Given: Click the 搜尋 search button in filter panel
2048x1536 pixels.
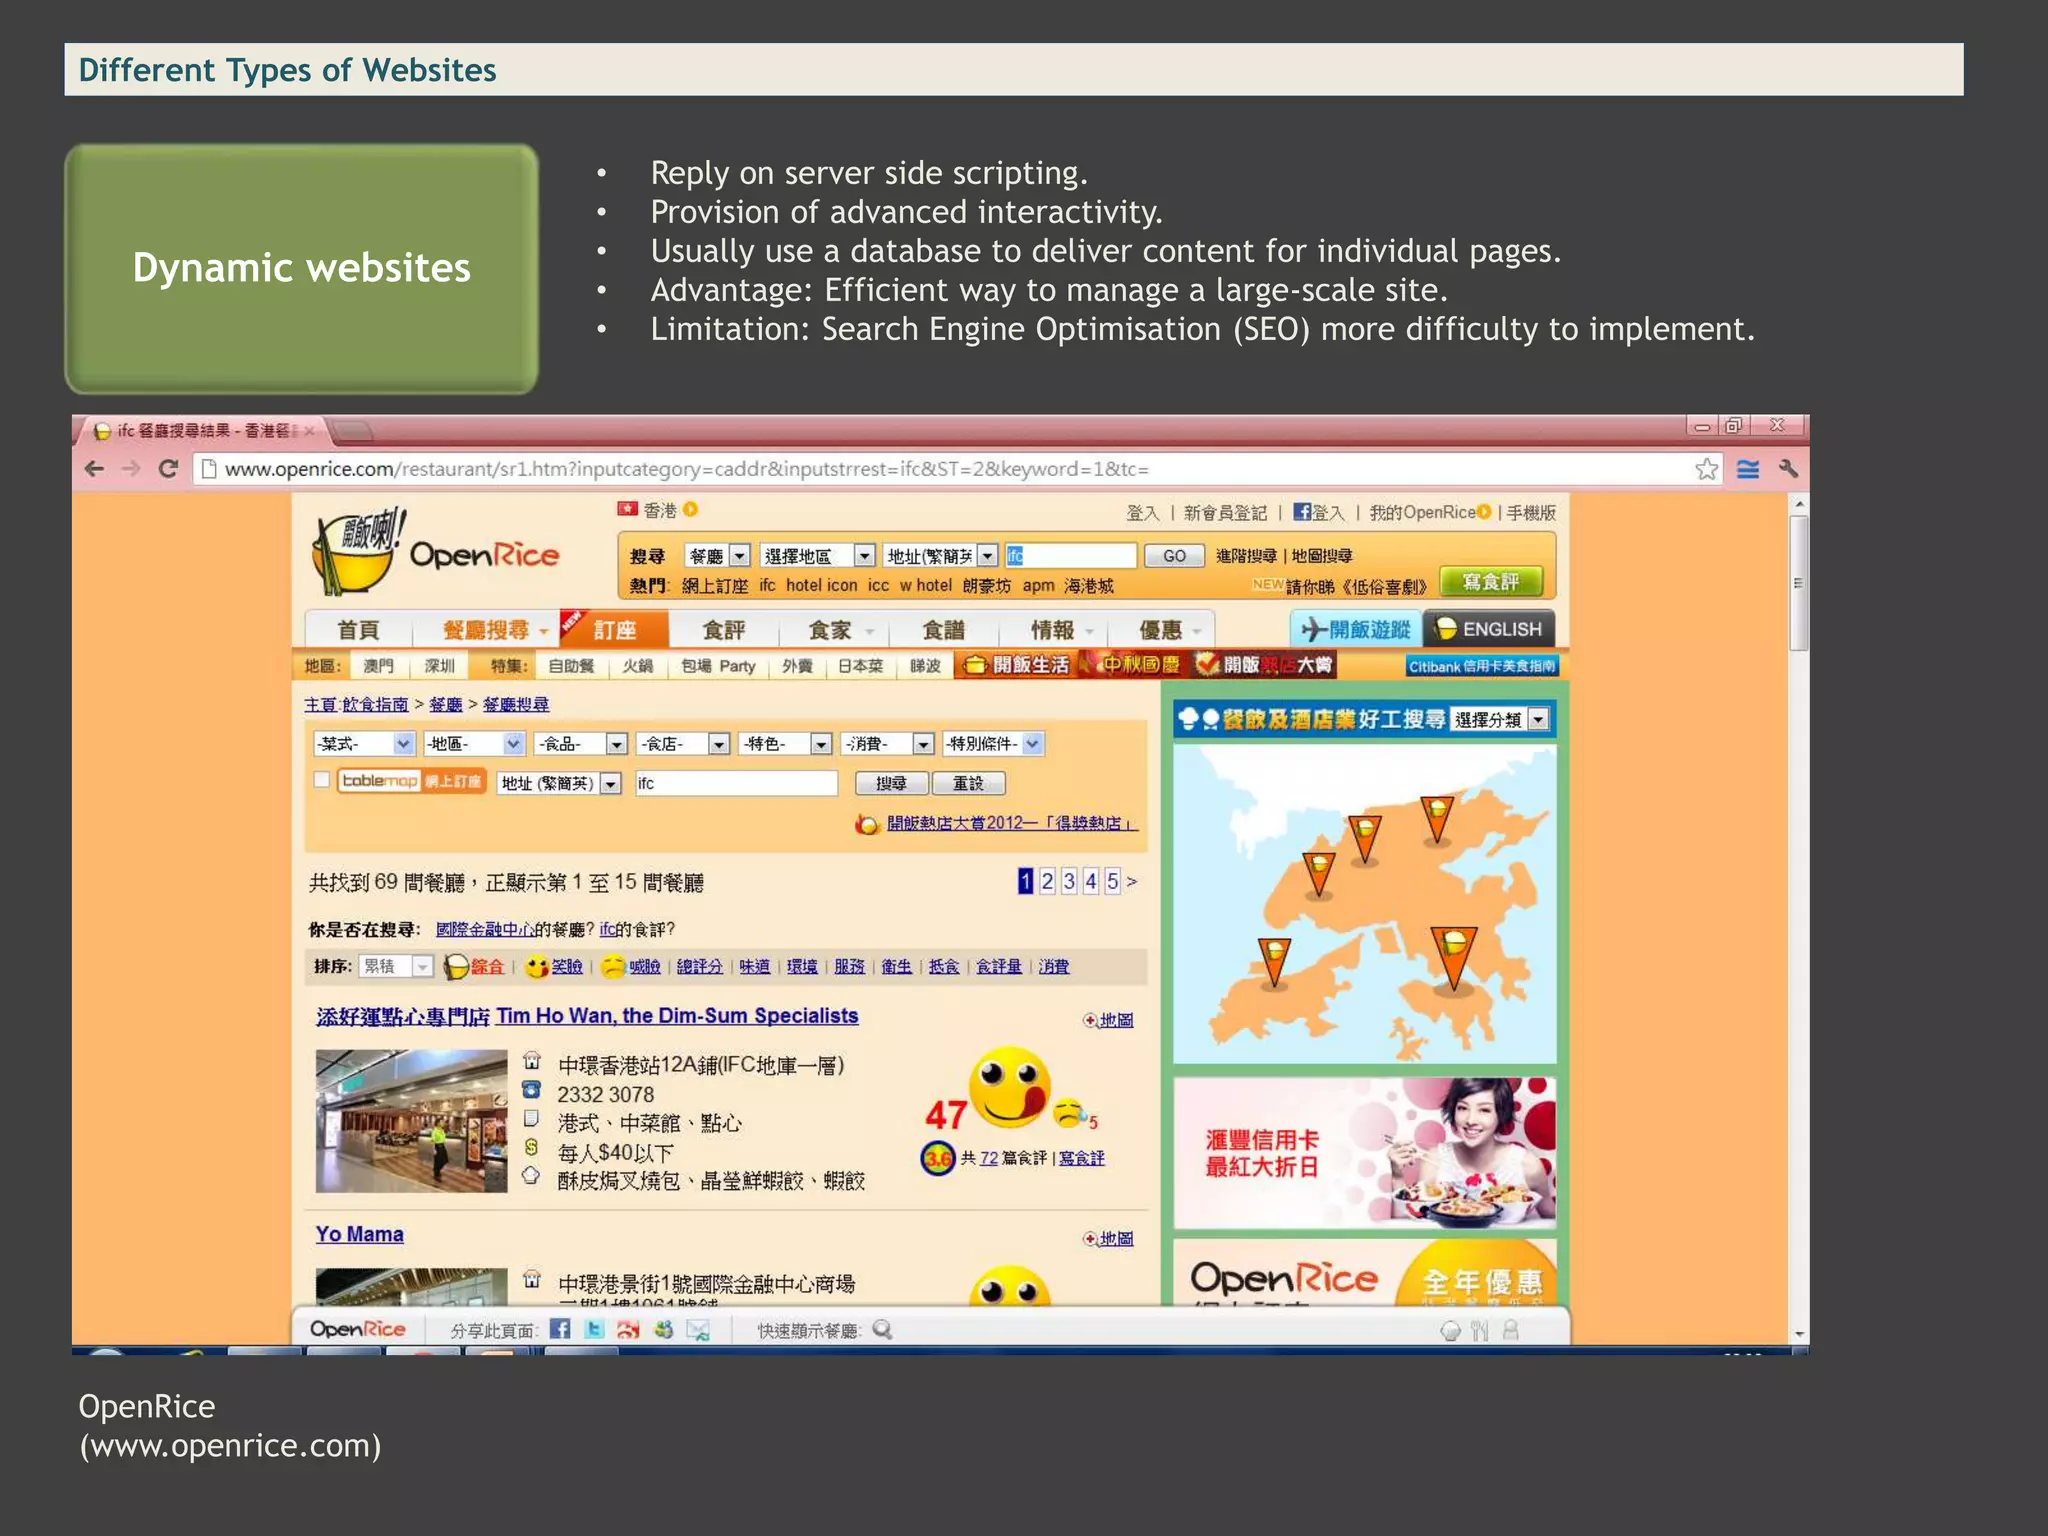Looking at the screenshot, I should tap(891, 783).
